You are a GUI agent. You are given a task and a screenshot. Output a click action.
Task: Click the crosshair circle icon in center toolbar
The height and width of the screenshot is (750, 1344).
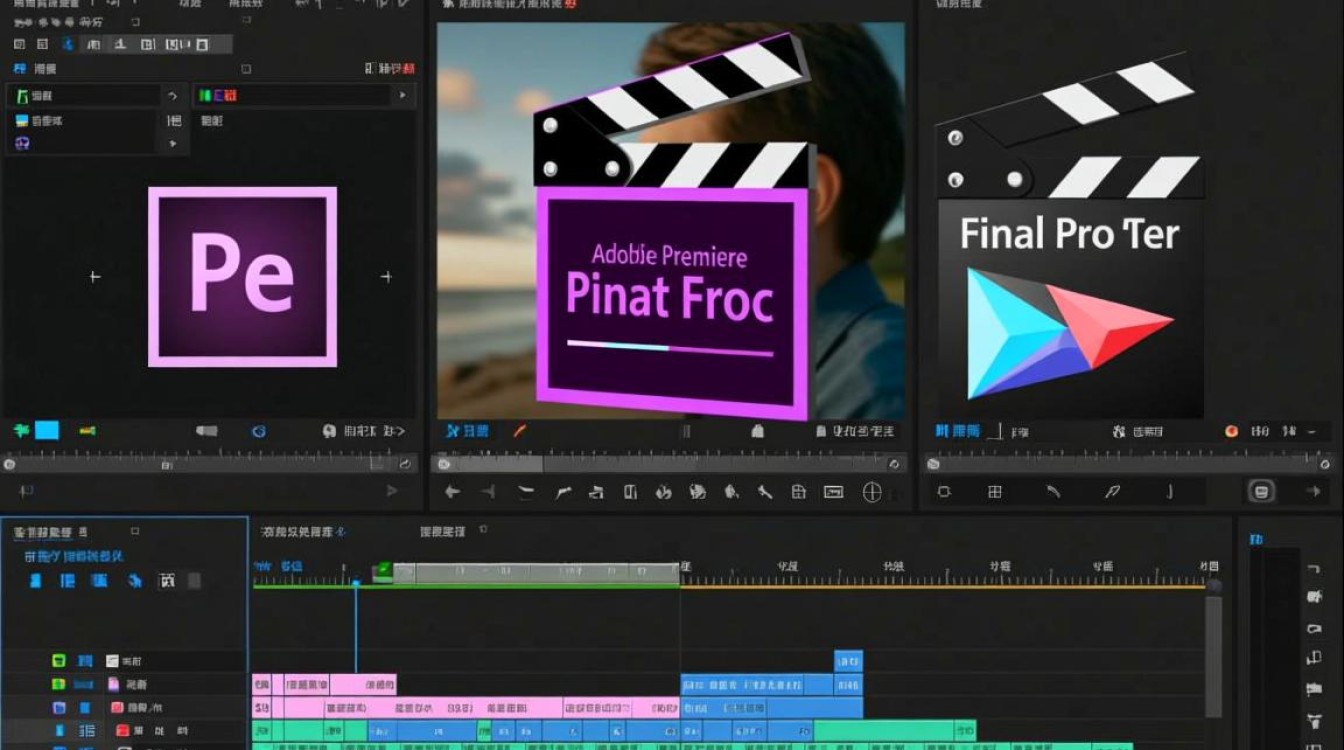pyautogui.click(x=872, y=491)
